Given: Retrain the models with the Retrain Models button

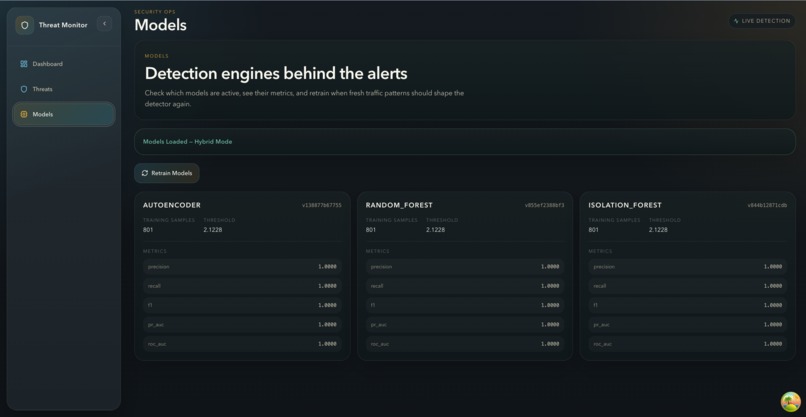Looking at the screenshot, I should coord(167,173).
